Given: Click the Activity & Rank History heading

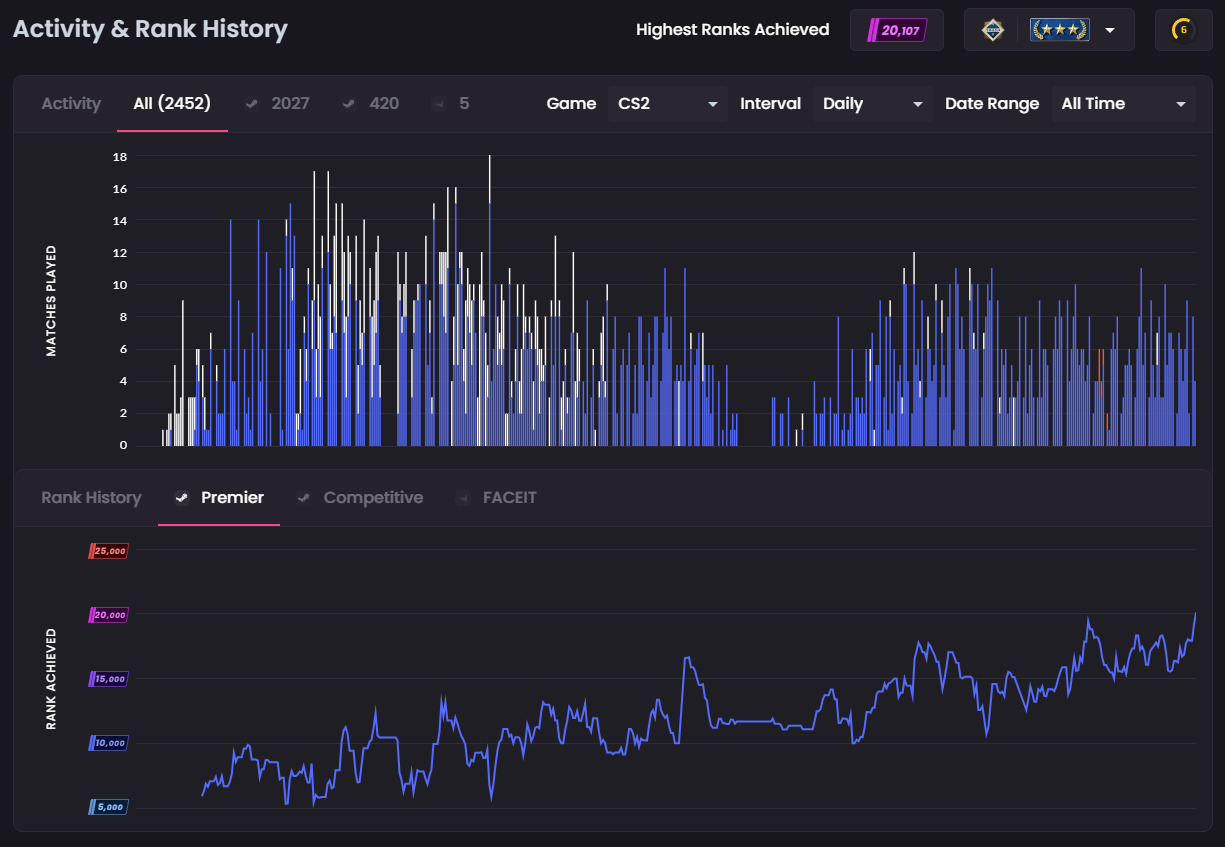Looking at the screenshot, I should (150, 29).
